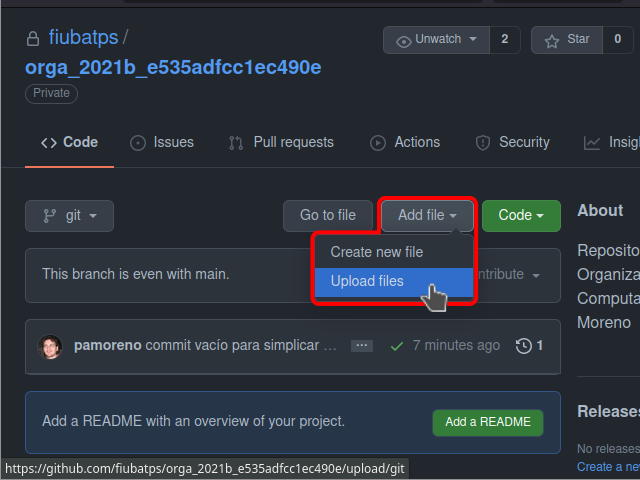Go to the Actions tab

405,142
